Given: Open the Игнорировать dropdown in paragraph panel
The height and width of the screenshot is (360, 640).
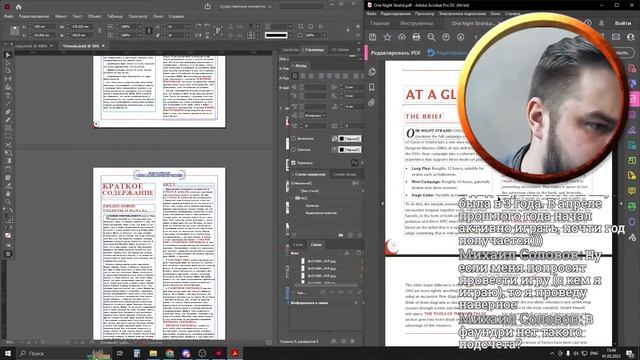Looking at the screenshot, I should click(x=315, y=116).
